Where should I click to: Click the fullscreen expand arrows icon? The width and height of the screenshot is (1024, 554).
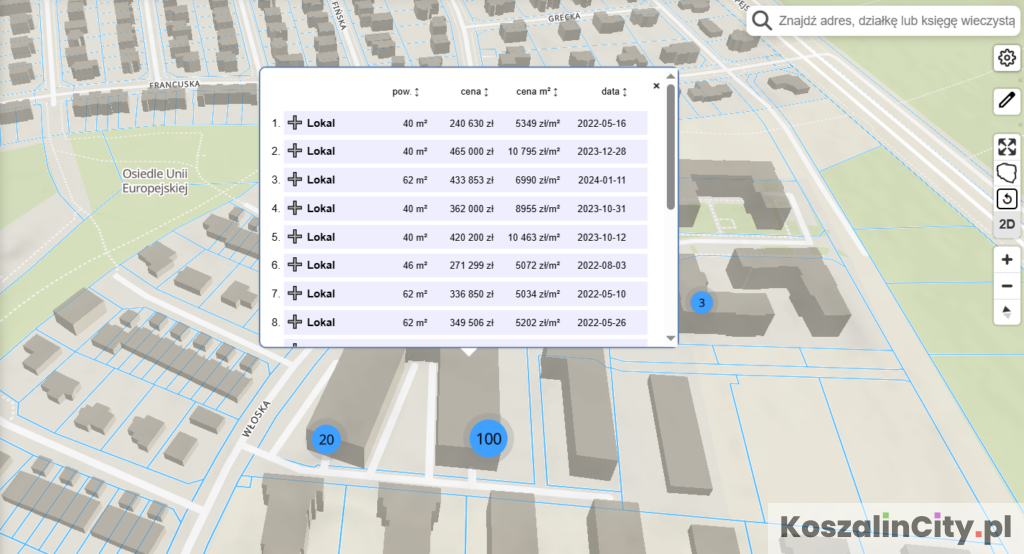coord(1006,147)
